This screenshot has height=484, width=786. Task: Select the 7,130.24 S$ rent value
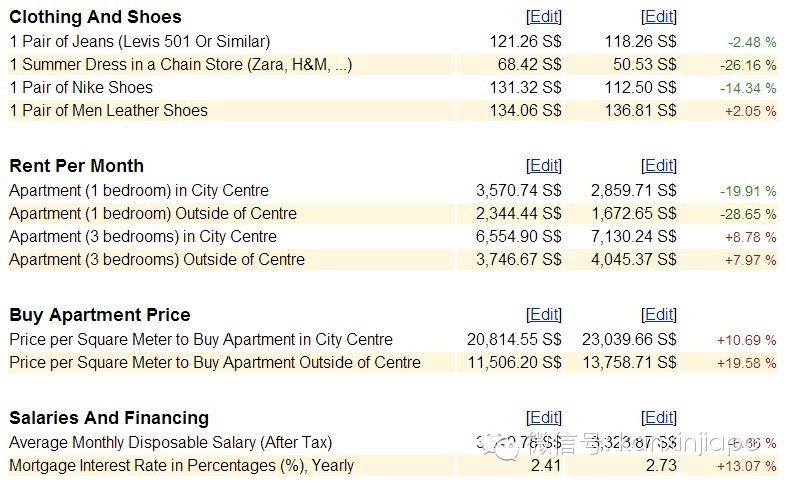(634, 236)
